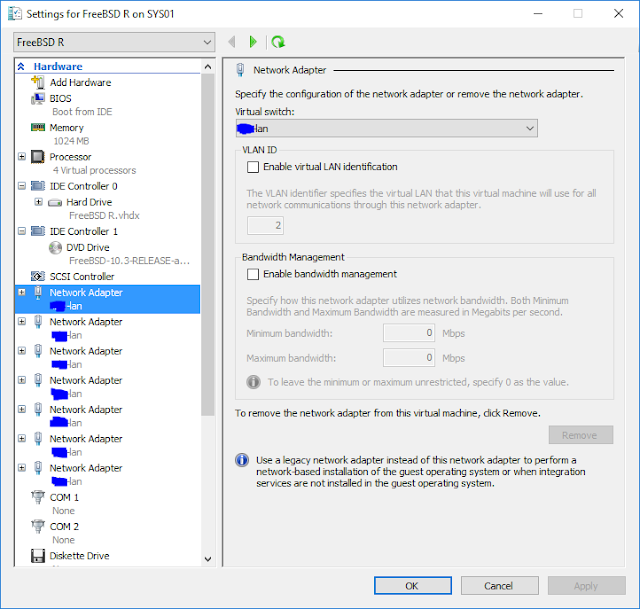Expand the Hard Drive tree node
This screenshot has height=609, width=640.
tap(39, 202)
